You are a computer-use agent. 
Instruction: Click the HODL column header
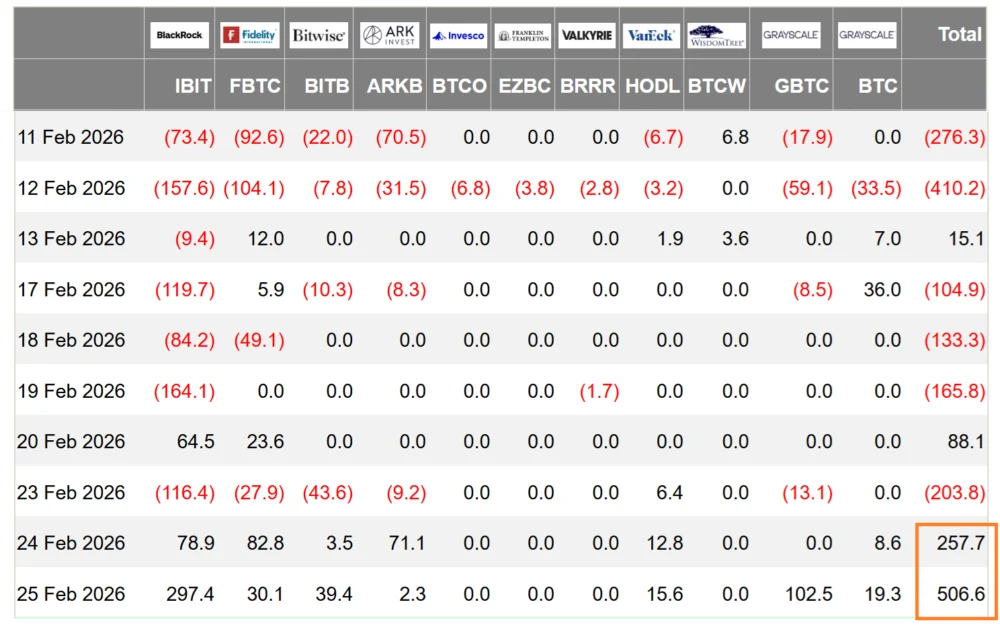tap(652, 86)
